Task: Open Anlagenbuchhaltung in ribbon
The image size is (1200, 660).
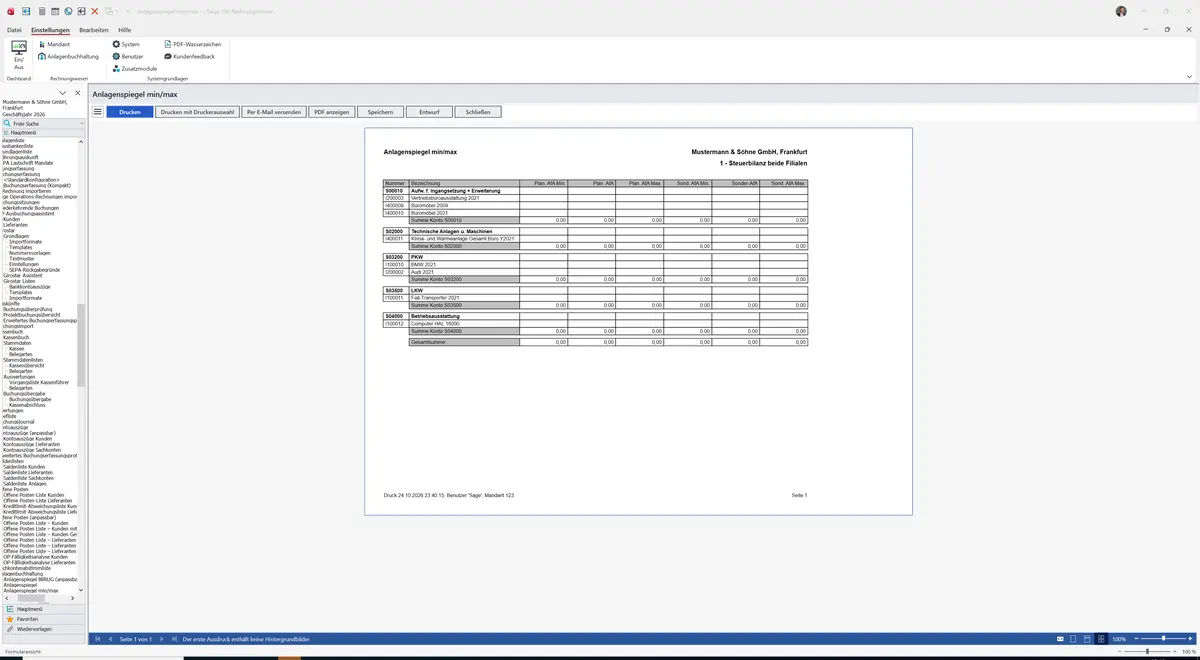Action: [x=68, y=57]
